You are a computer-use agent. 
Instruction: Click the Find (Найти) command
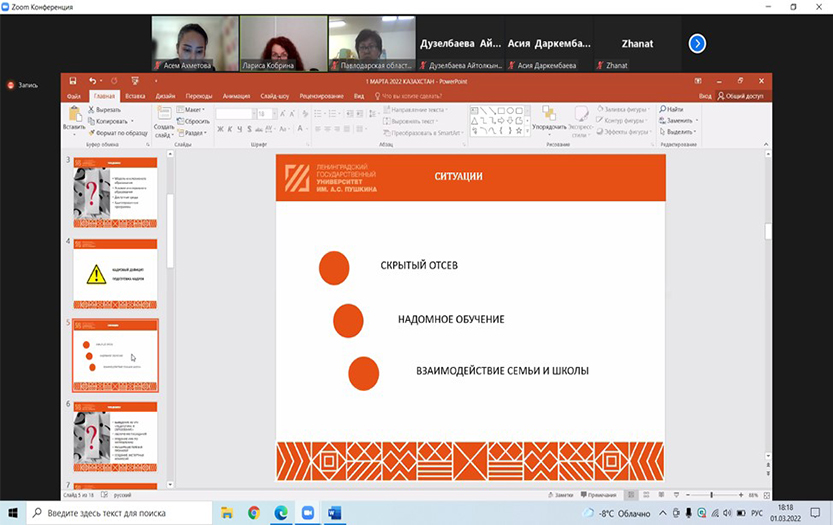(x=672, y=109)
